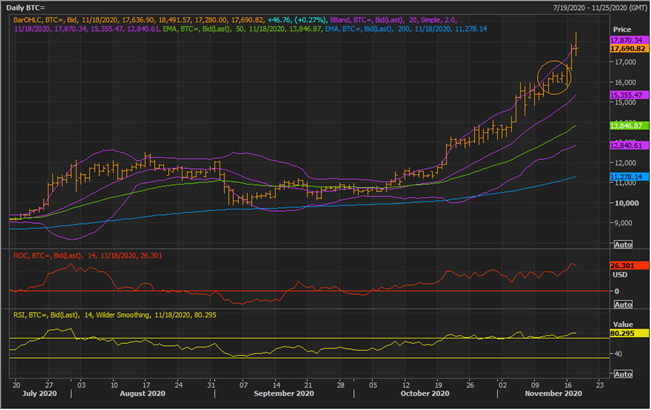Click the ROC axis zero label
This screenshot has width=651, height=410.
(617, 291)
